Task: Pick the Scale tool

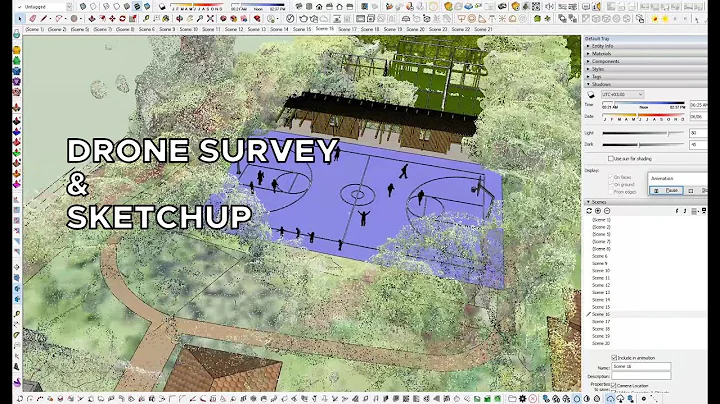Action: (x=132, y=19)
